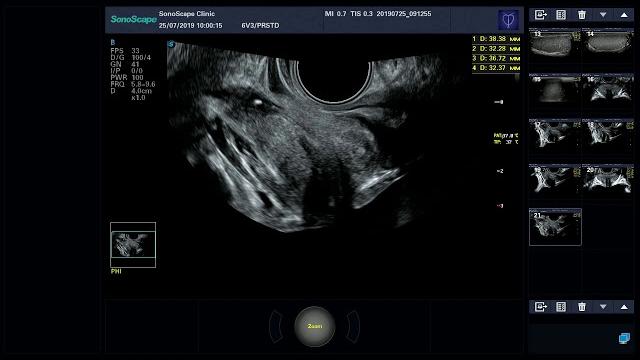Click the export image icon in top clipboard bar
Screen dimensions: 640x360
tap(540, 15)
